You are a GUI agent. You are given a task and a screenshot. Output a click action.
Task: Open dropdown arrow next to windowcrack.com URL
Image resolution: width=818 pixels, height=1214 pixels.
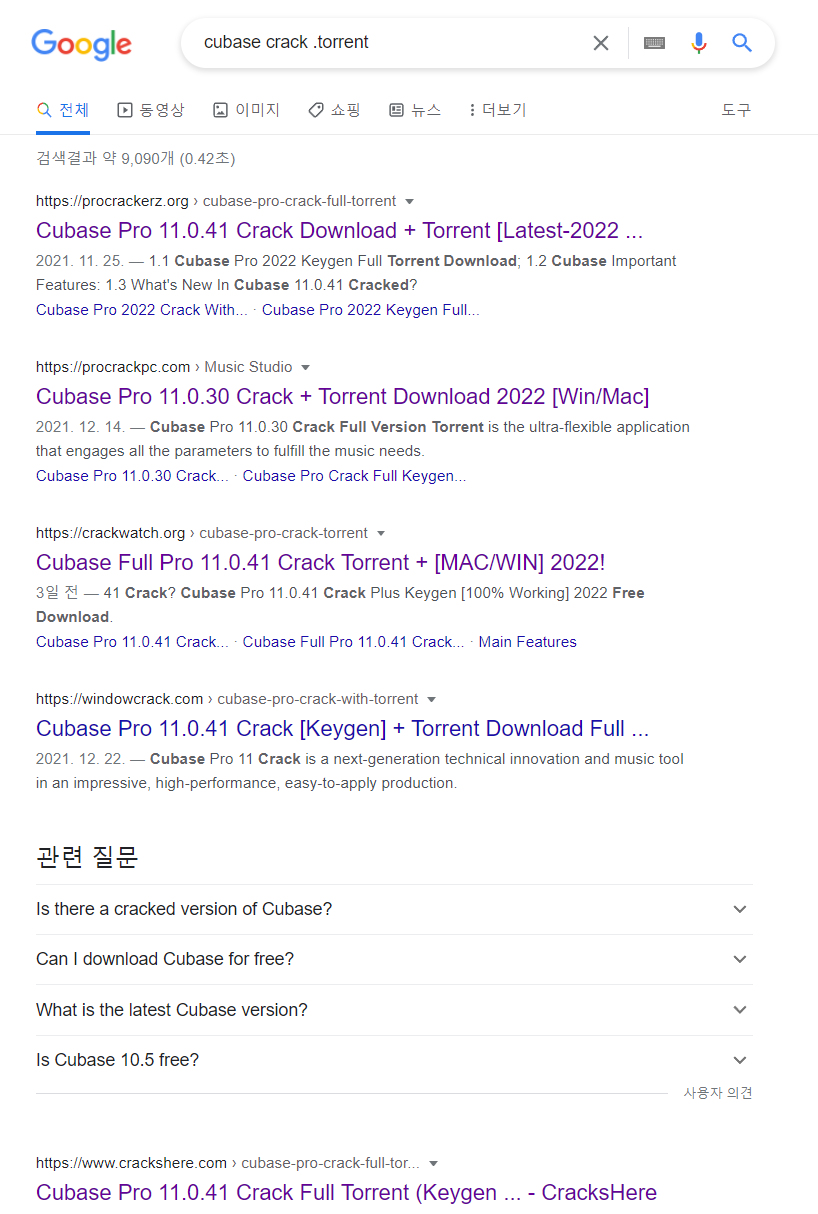pos(431,699)
